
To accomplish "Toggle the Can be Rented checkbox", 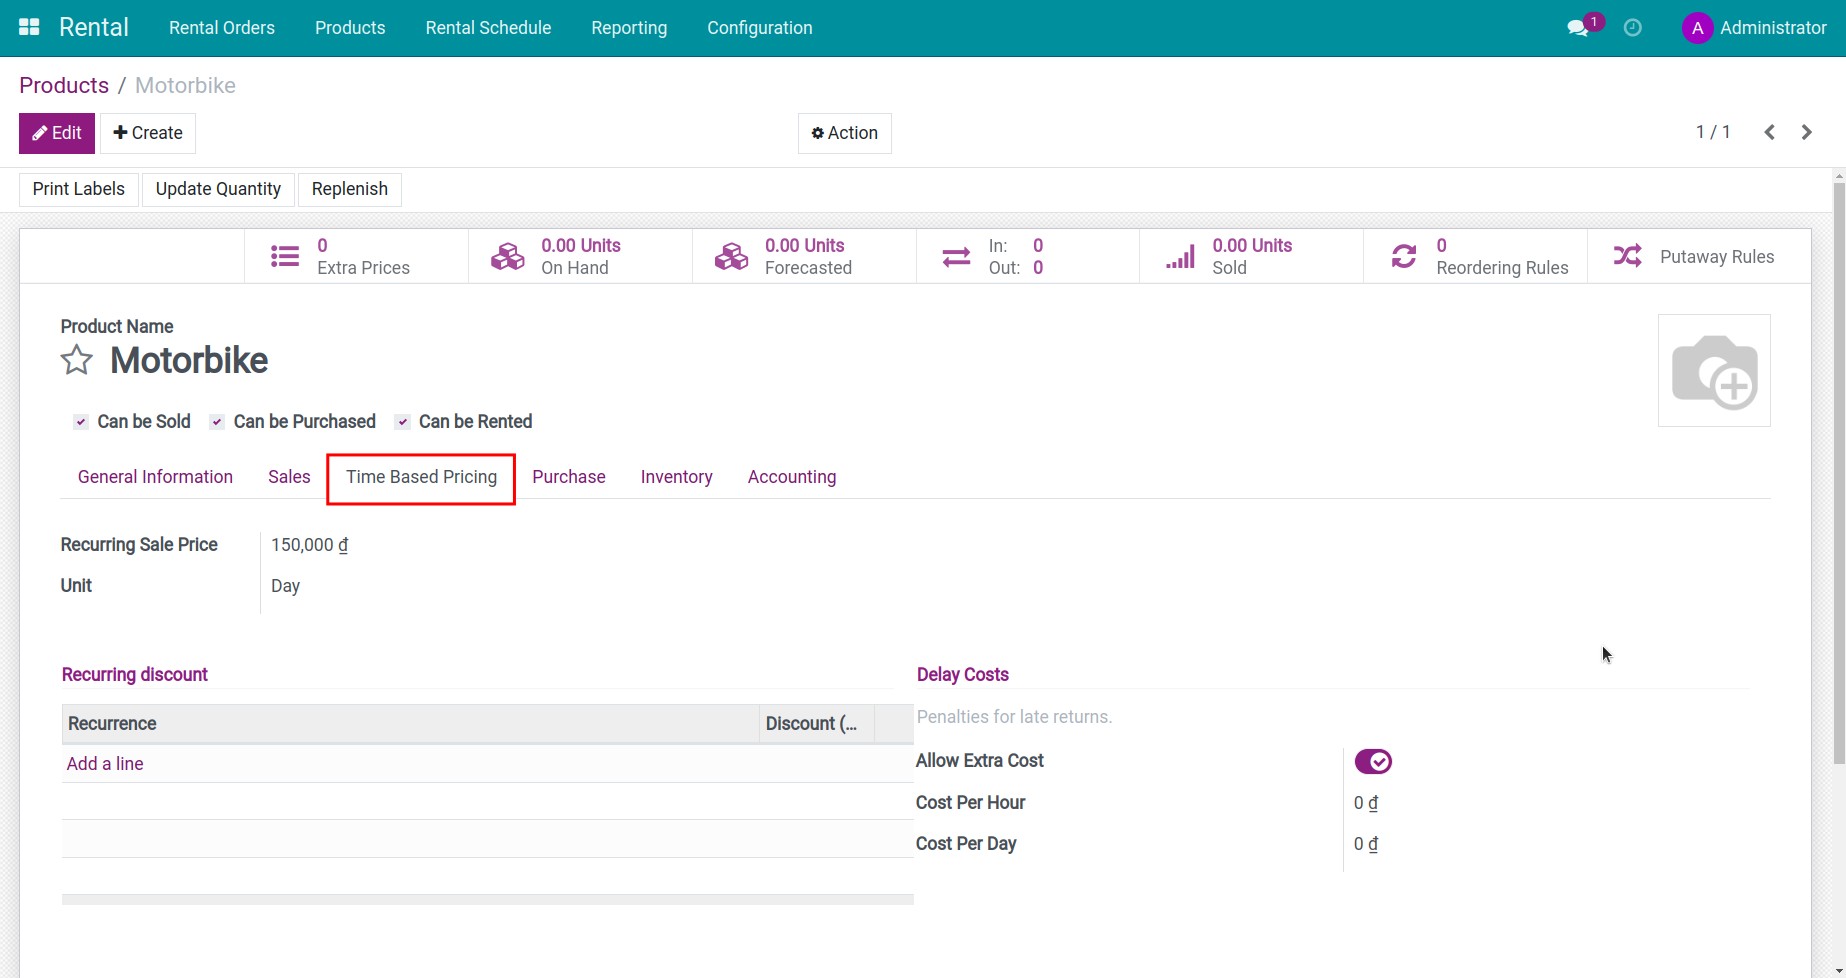I will point(403,422).
